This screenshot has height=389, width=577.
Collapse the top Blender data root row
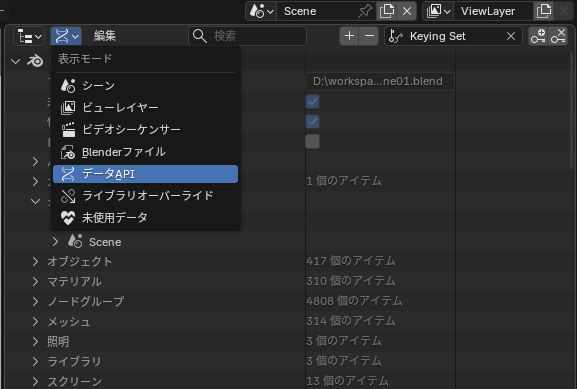click(15, 61)
